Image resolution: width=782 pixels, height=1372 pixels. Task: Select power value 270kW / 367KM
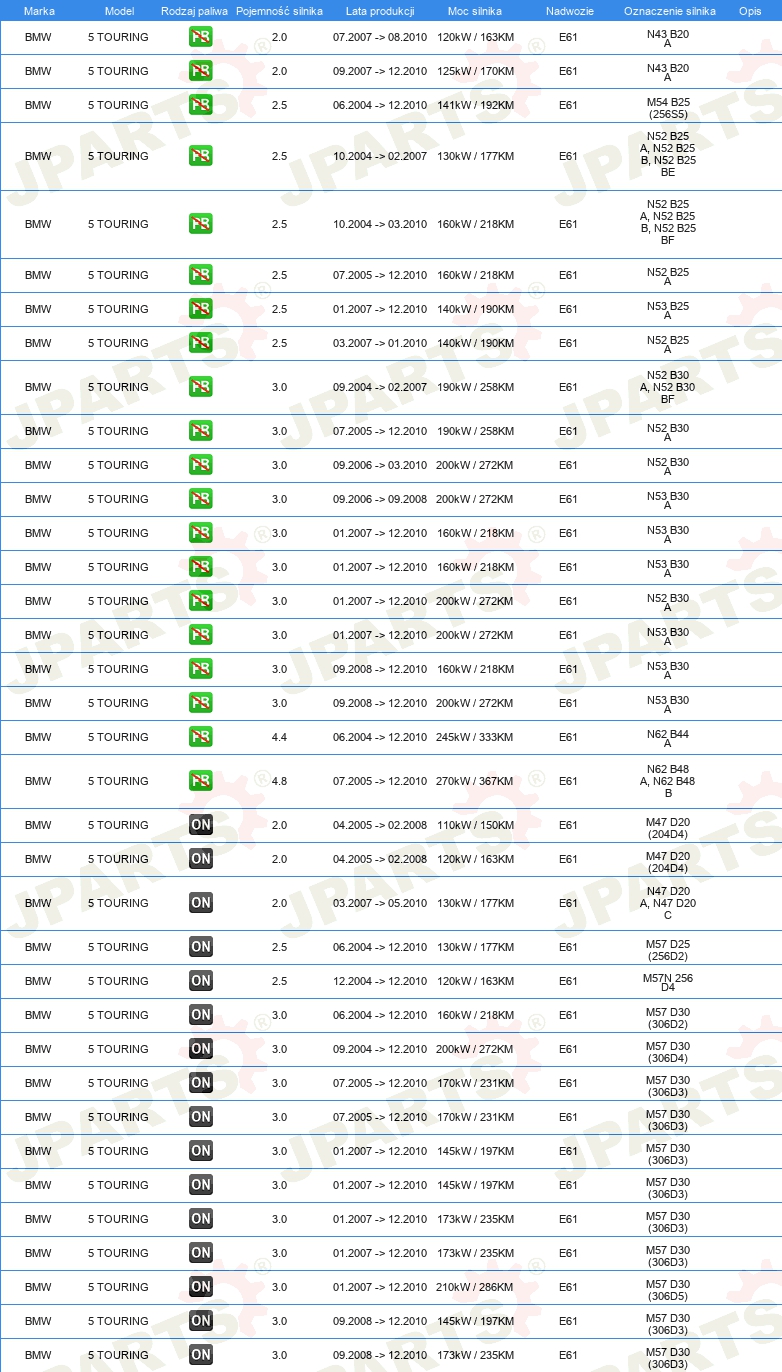click(x=475, y=781)
